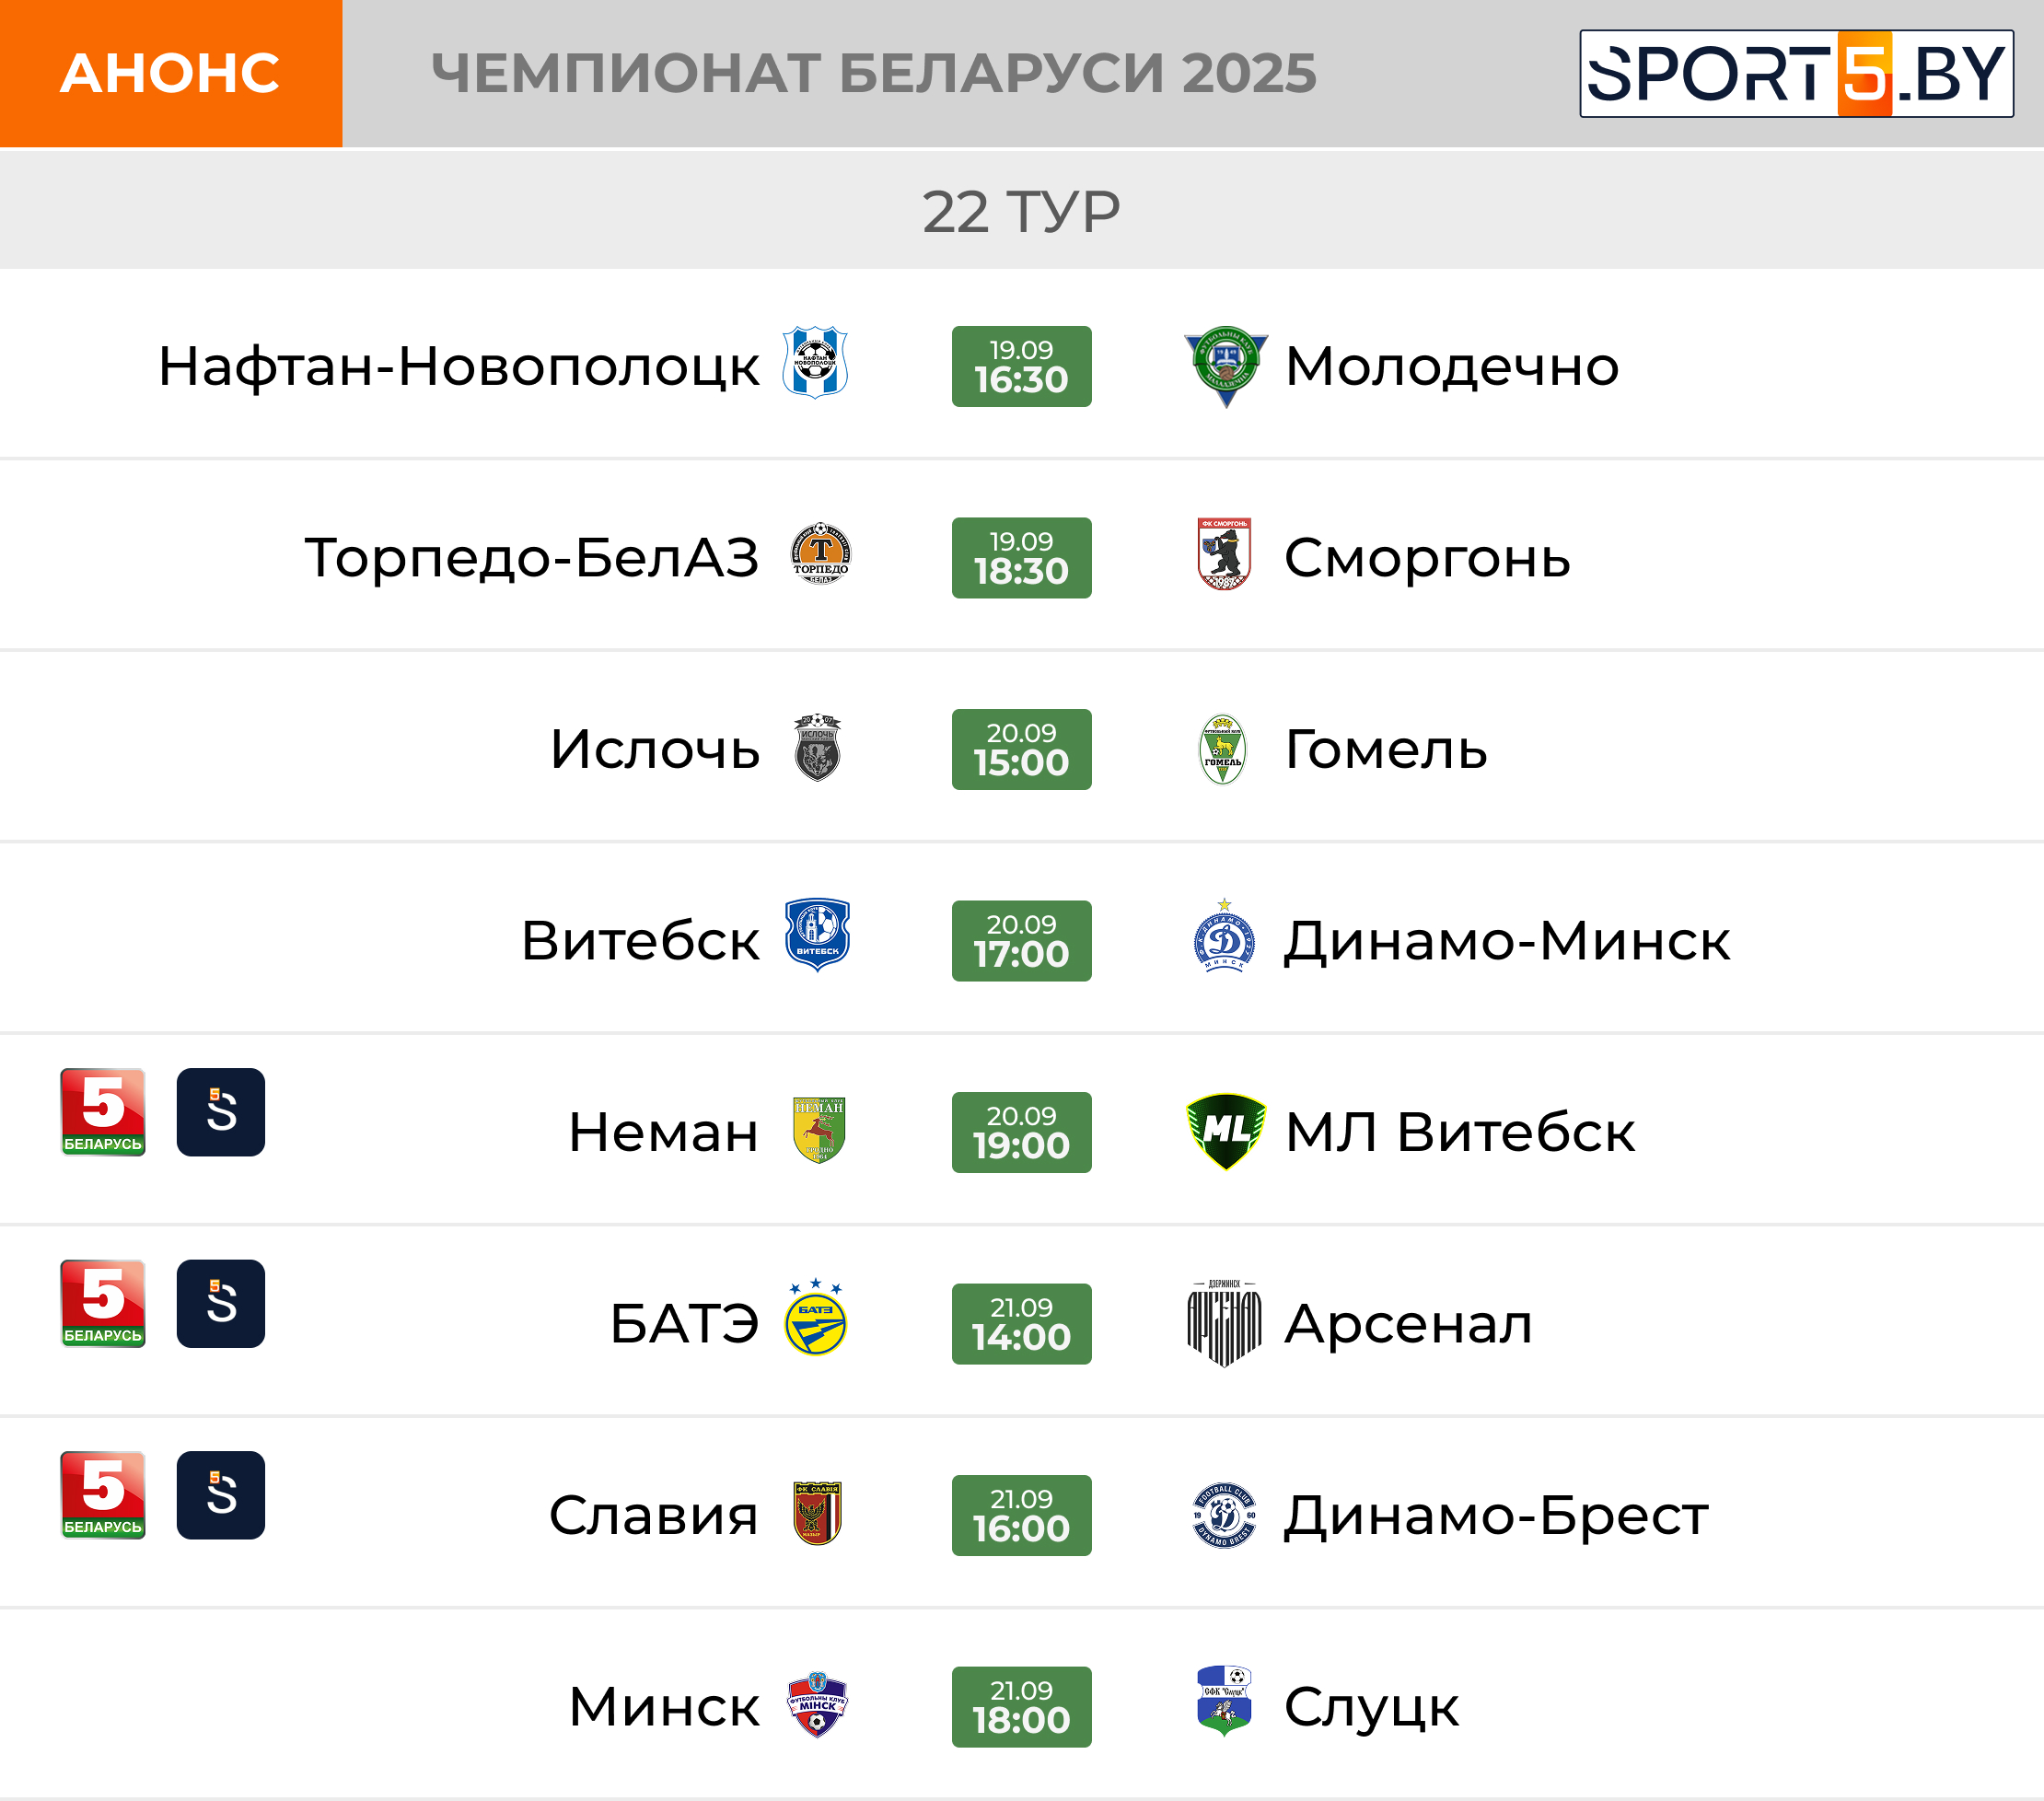Click the orange АНОНС tab
2044x1801 pixels.
[171, 74]
